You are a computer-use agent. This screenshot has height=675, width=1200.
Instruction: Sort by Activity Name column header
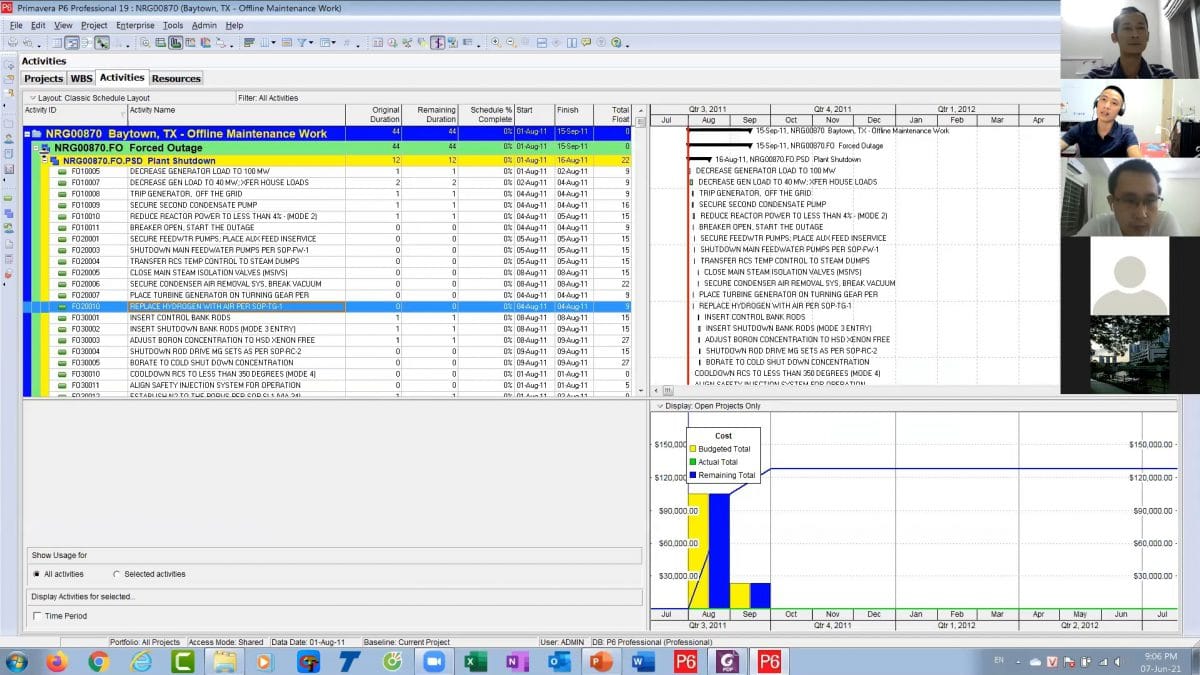click(235, 115)
